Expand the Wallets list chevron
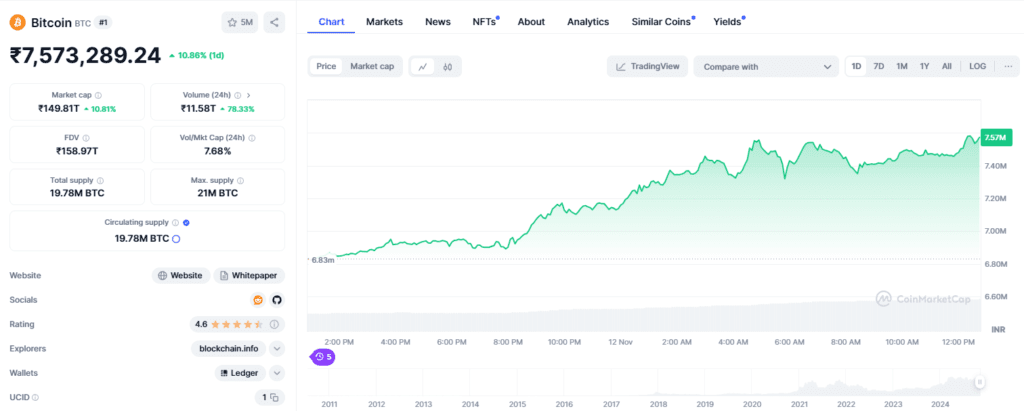 point(277,373)
